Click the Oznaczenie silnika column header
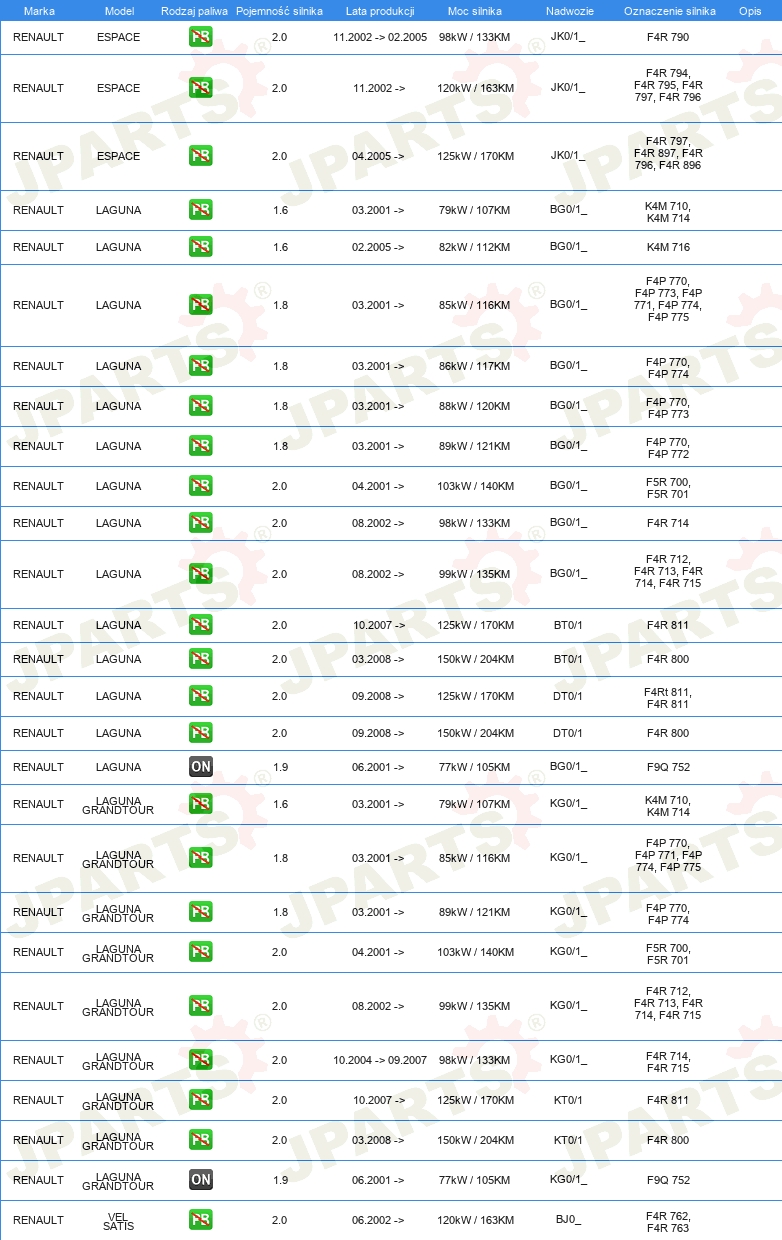Image resolution: width=782 pixels, height=1240 pixels. [670, 10]
